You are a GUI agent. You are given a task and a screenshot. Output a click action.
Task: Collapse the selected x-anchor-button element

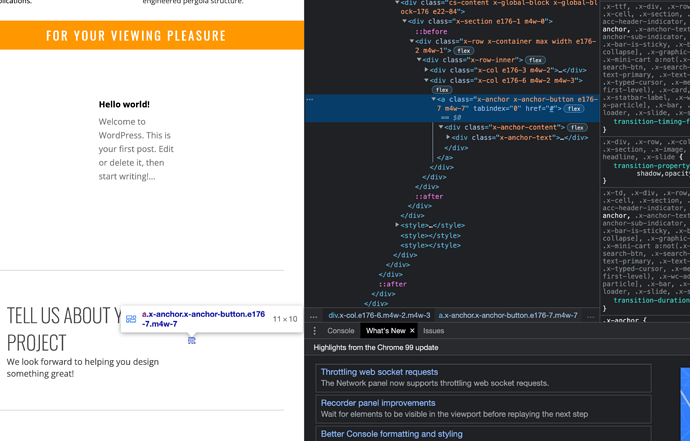(x=433, y=99)
